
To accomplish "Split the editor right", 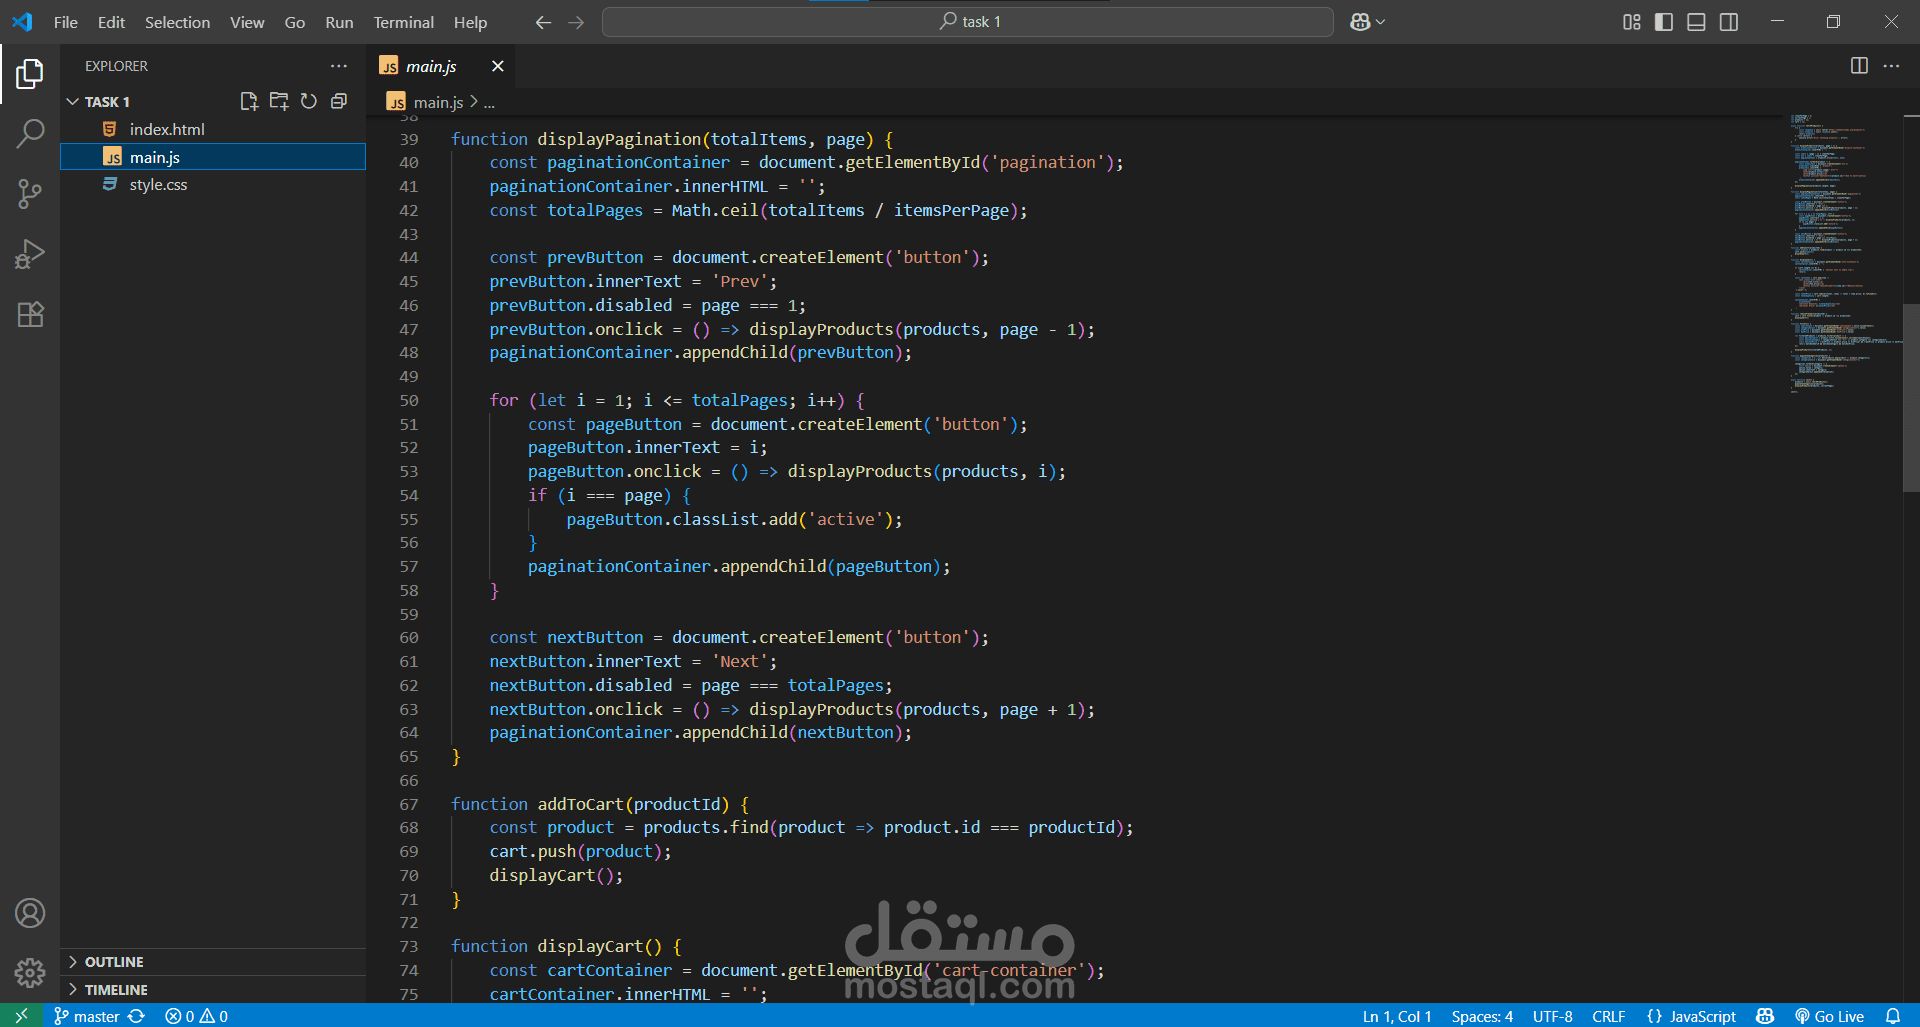I will click(1859, 66).
